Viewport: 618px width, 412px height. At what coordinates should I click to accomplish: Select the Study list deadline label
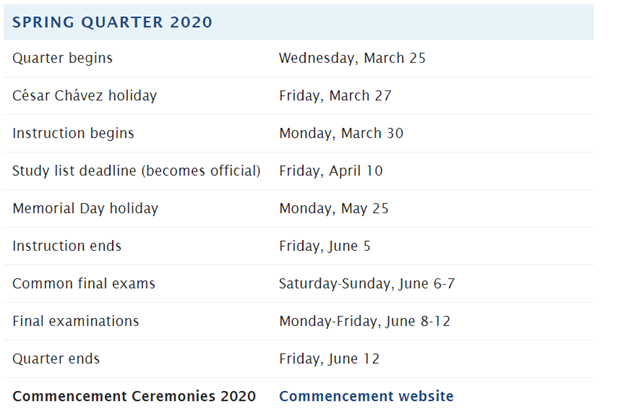[x=136, y=171]
